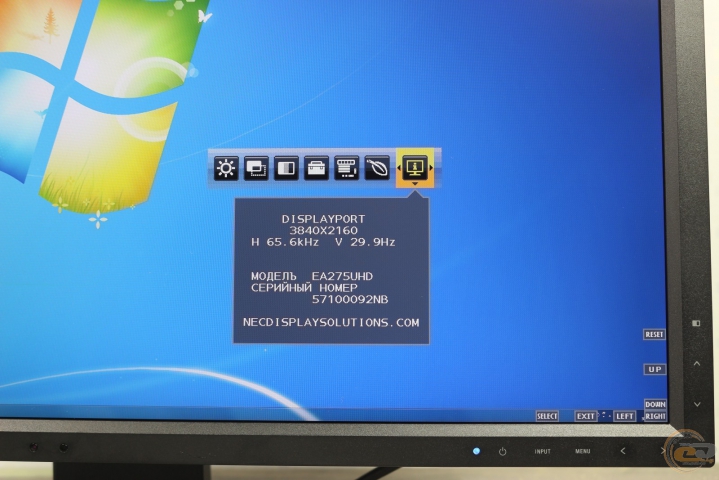Tap the blue power LED indicator
Viewport: 719px width, 480px height.
476,451
